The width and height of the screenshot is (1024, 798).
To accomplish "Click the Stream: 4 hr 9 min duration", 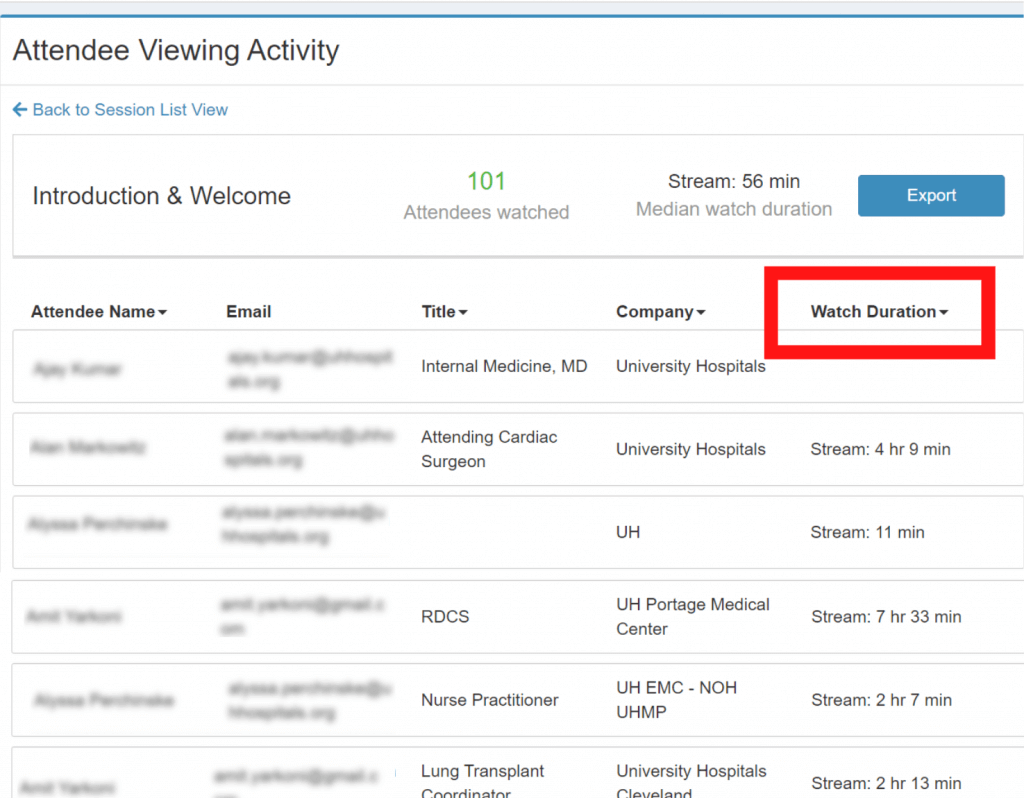I will pos(880,449).
